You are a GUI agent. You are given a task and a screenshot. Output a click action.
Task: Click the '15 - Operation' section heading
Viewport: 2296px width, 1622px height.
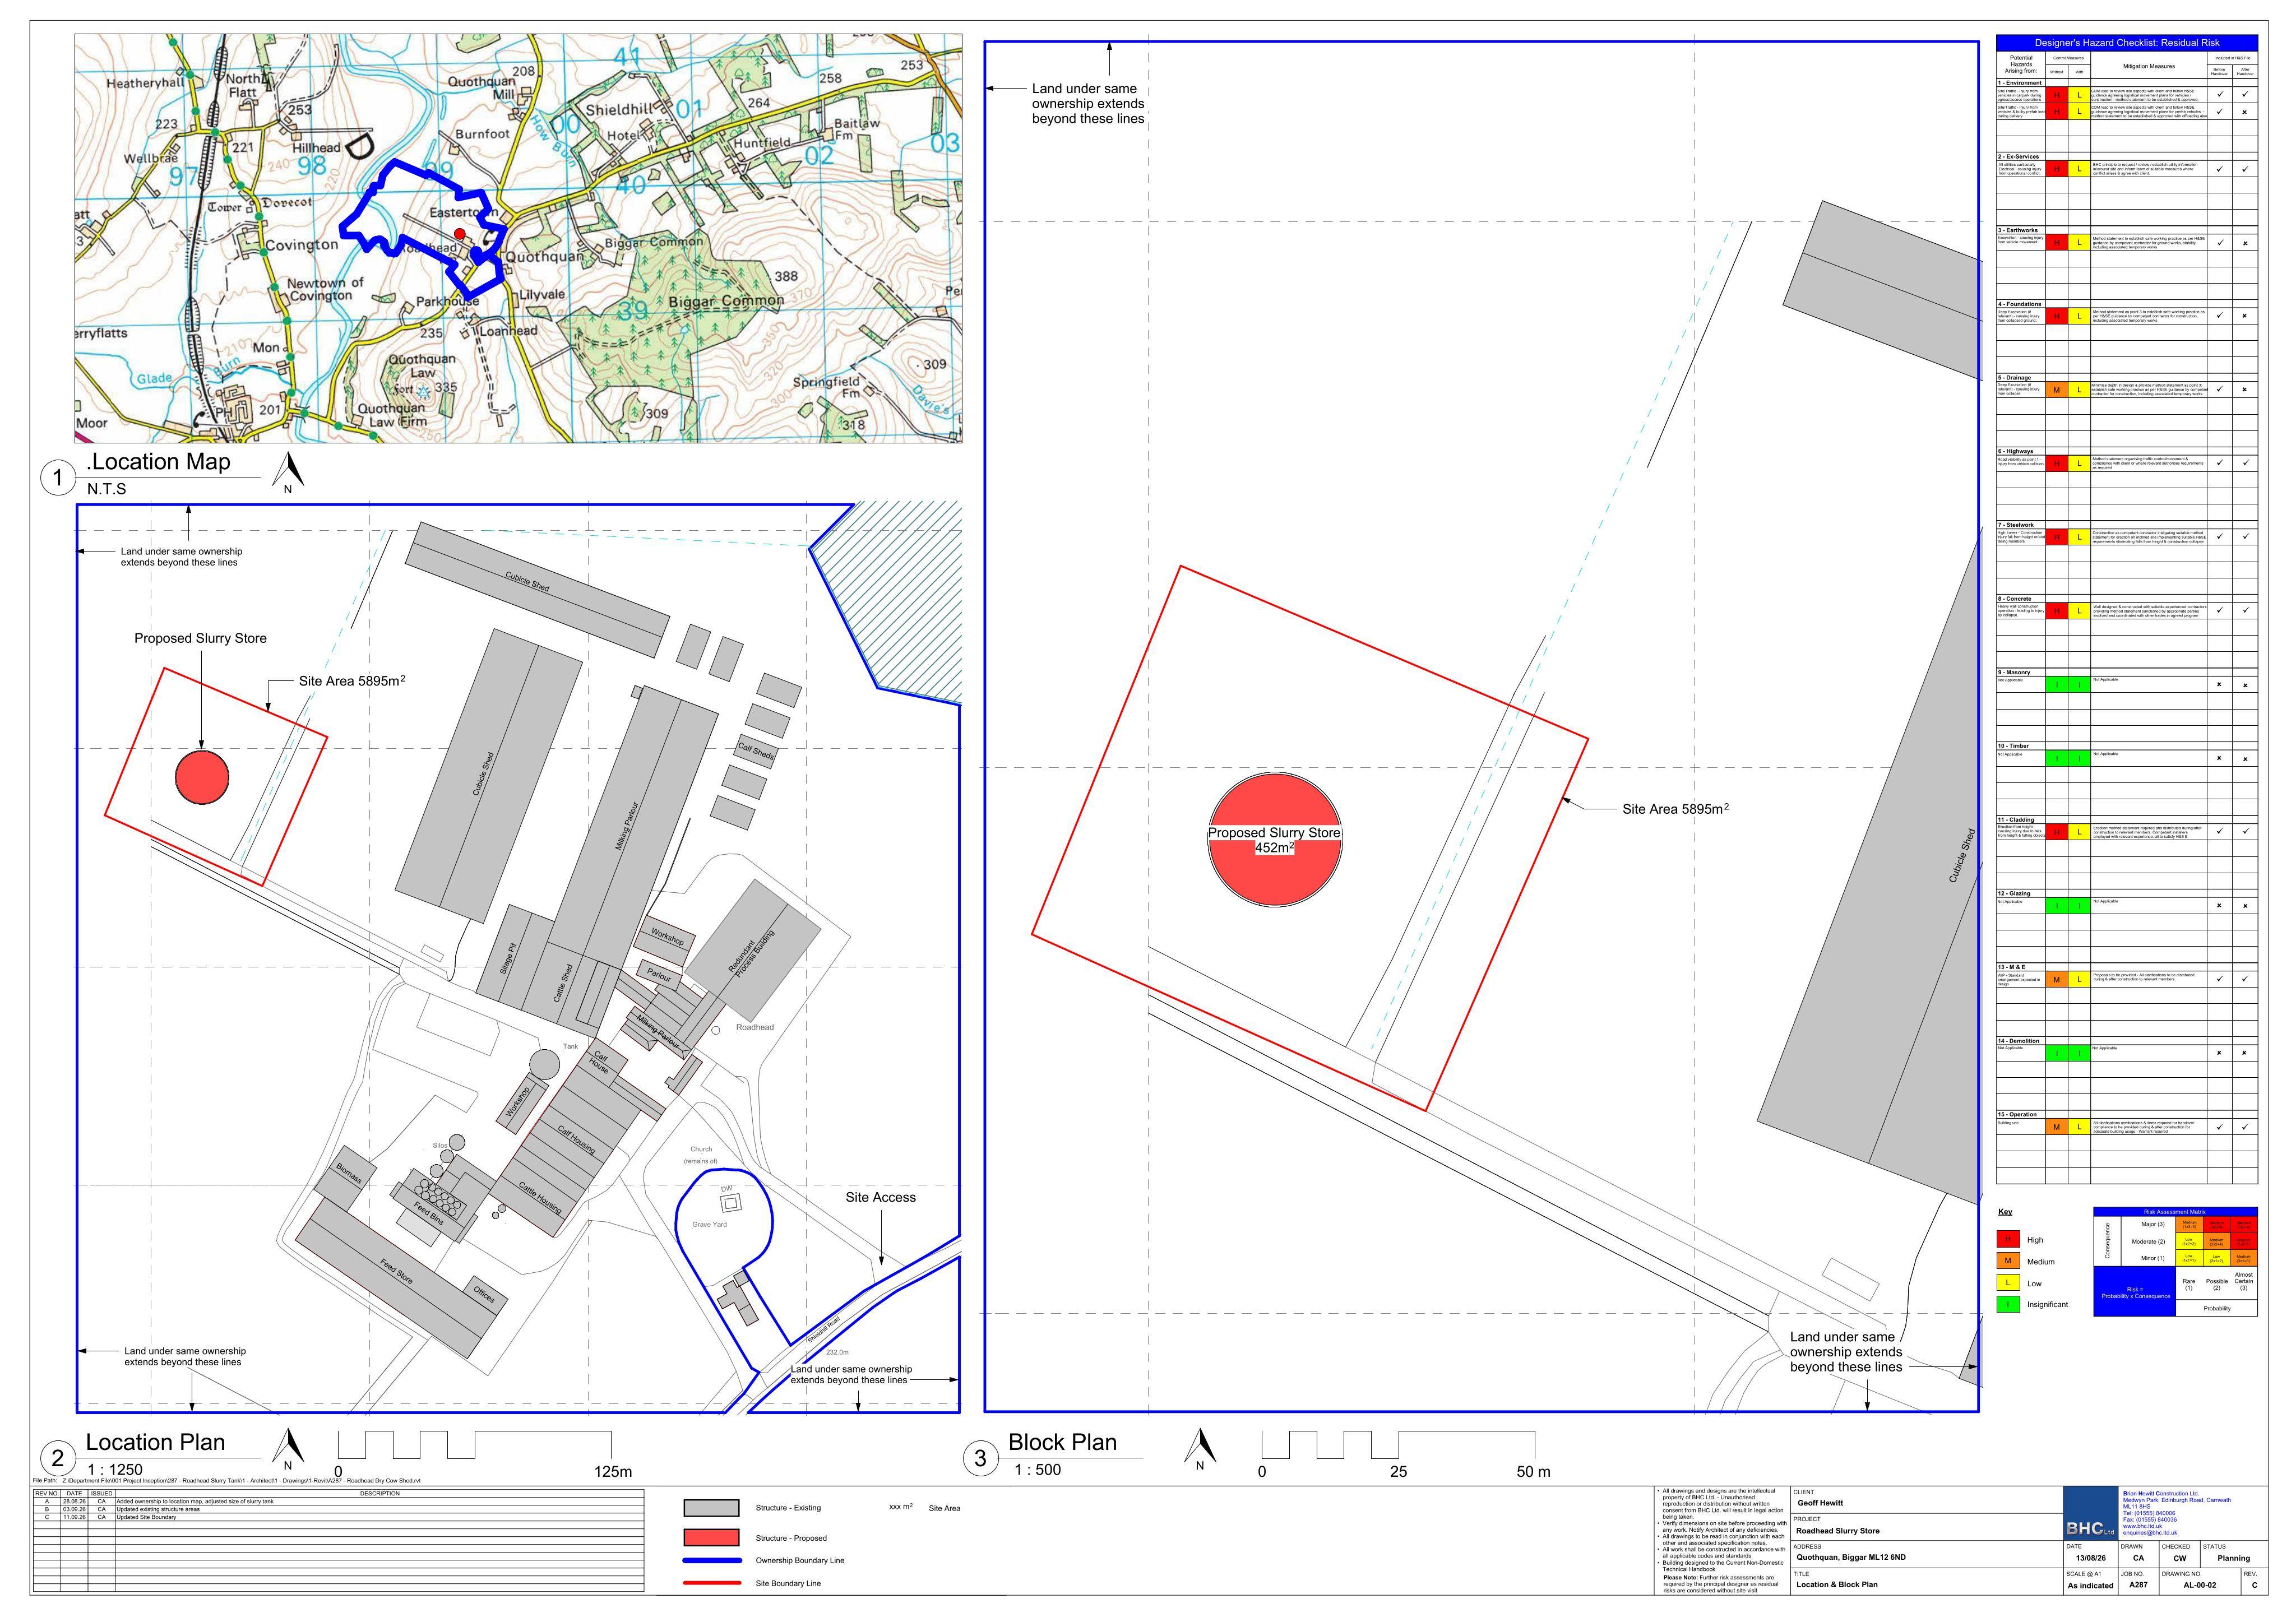click(x=2018, y=1114)
